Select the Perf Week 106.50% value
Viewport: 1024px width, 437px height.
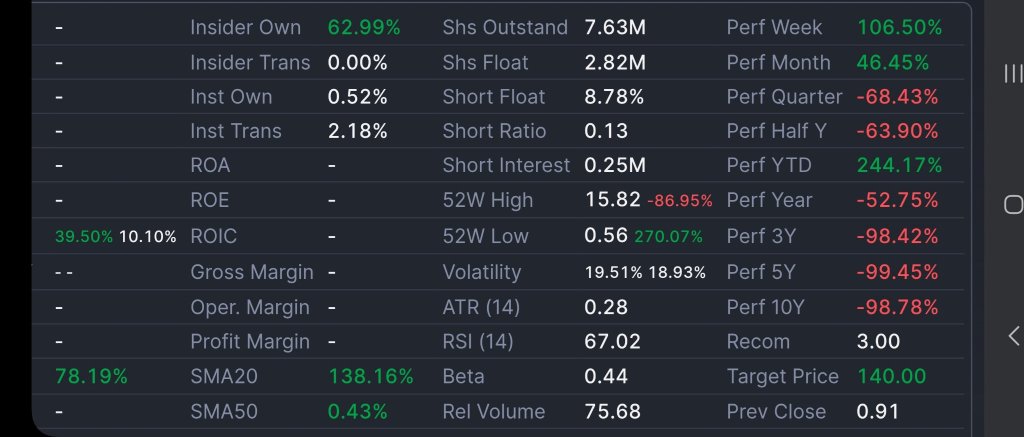899,27
